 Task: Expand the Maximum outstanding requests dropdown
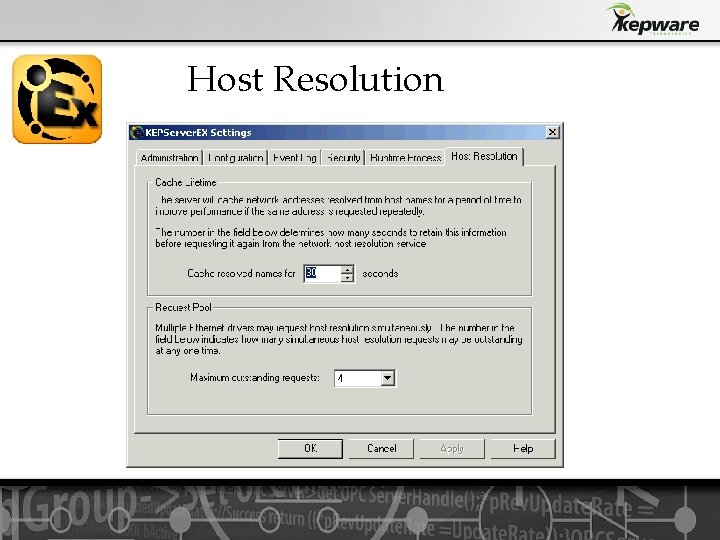pyautogui.click(x=388, y=378)
